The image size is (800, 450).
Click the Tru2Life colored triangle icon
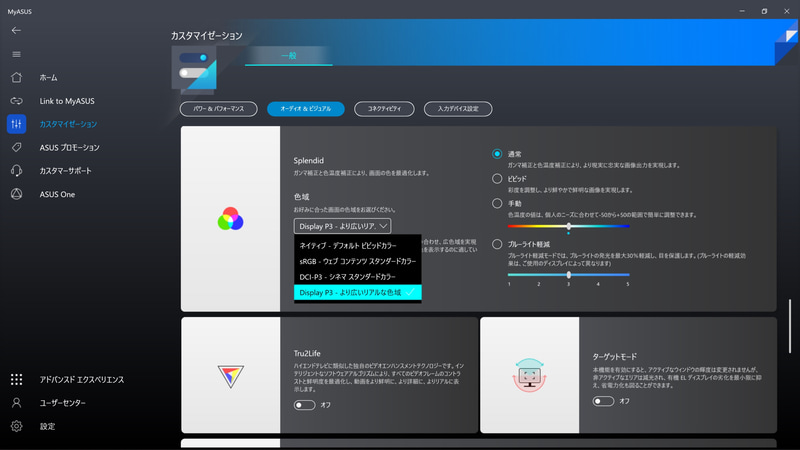tap(231, 377)
